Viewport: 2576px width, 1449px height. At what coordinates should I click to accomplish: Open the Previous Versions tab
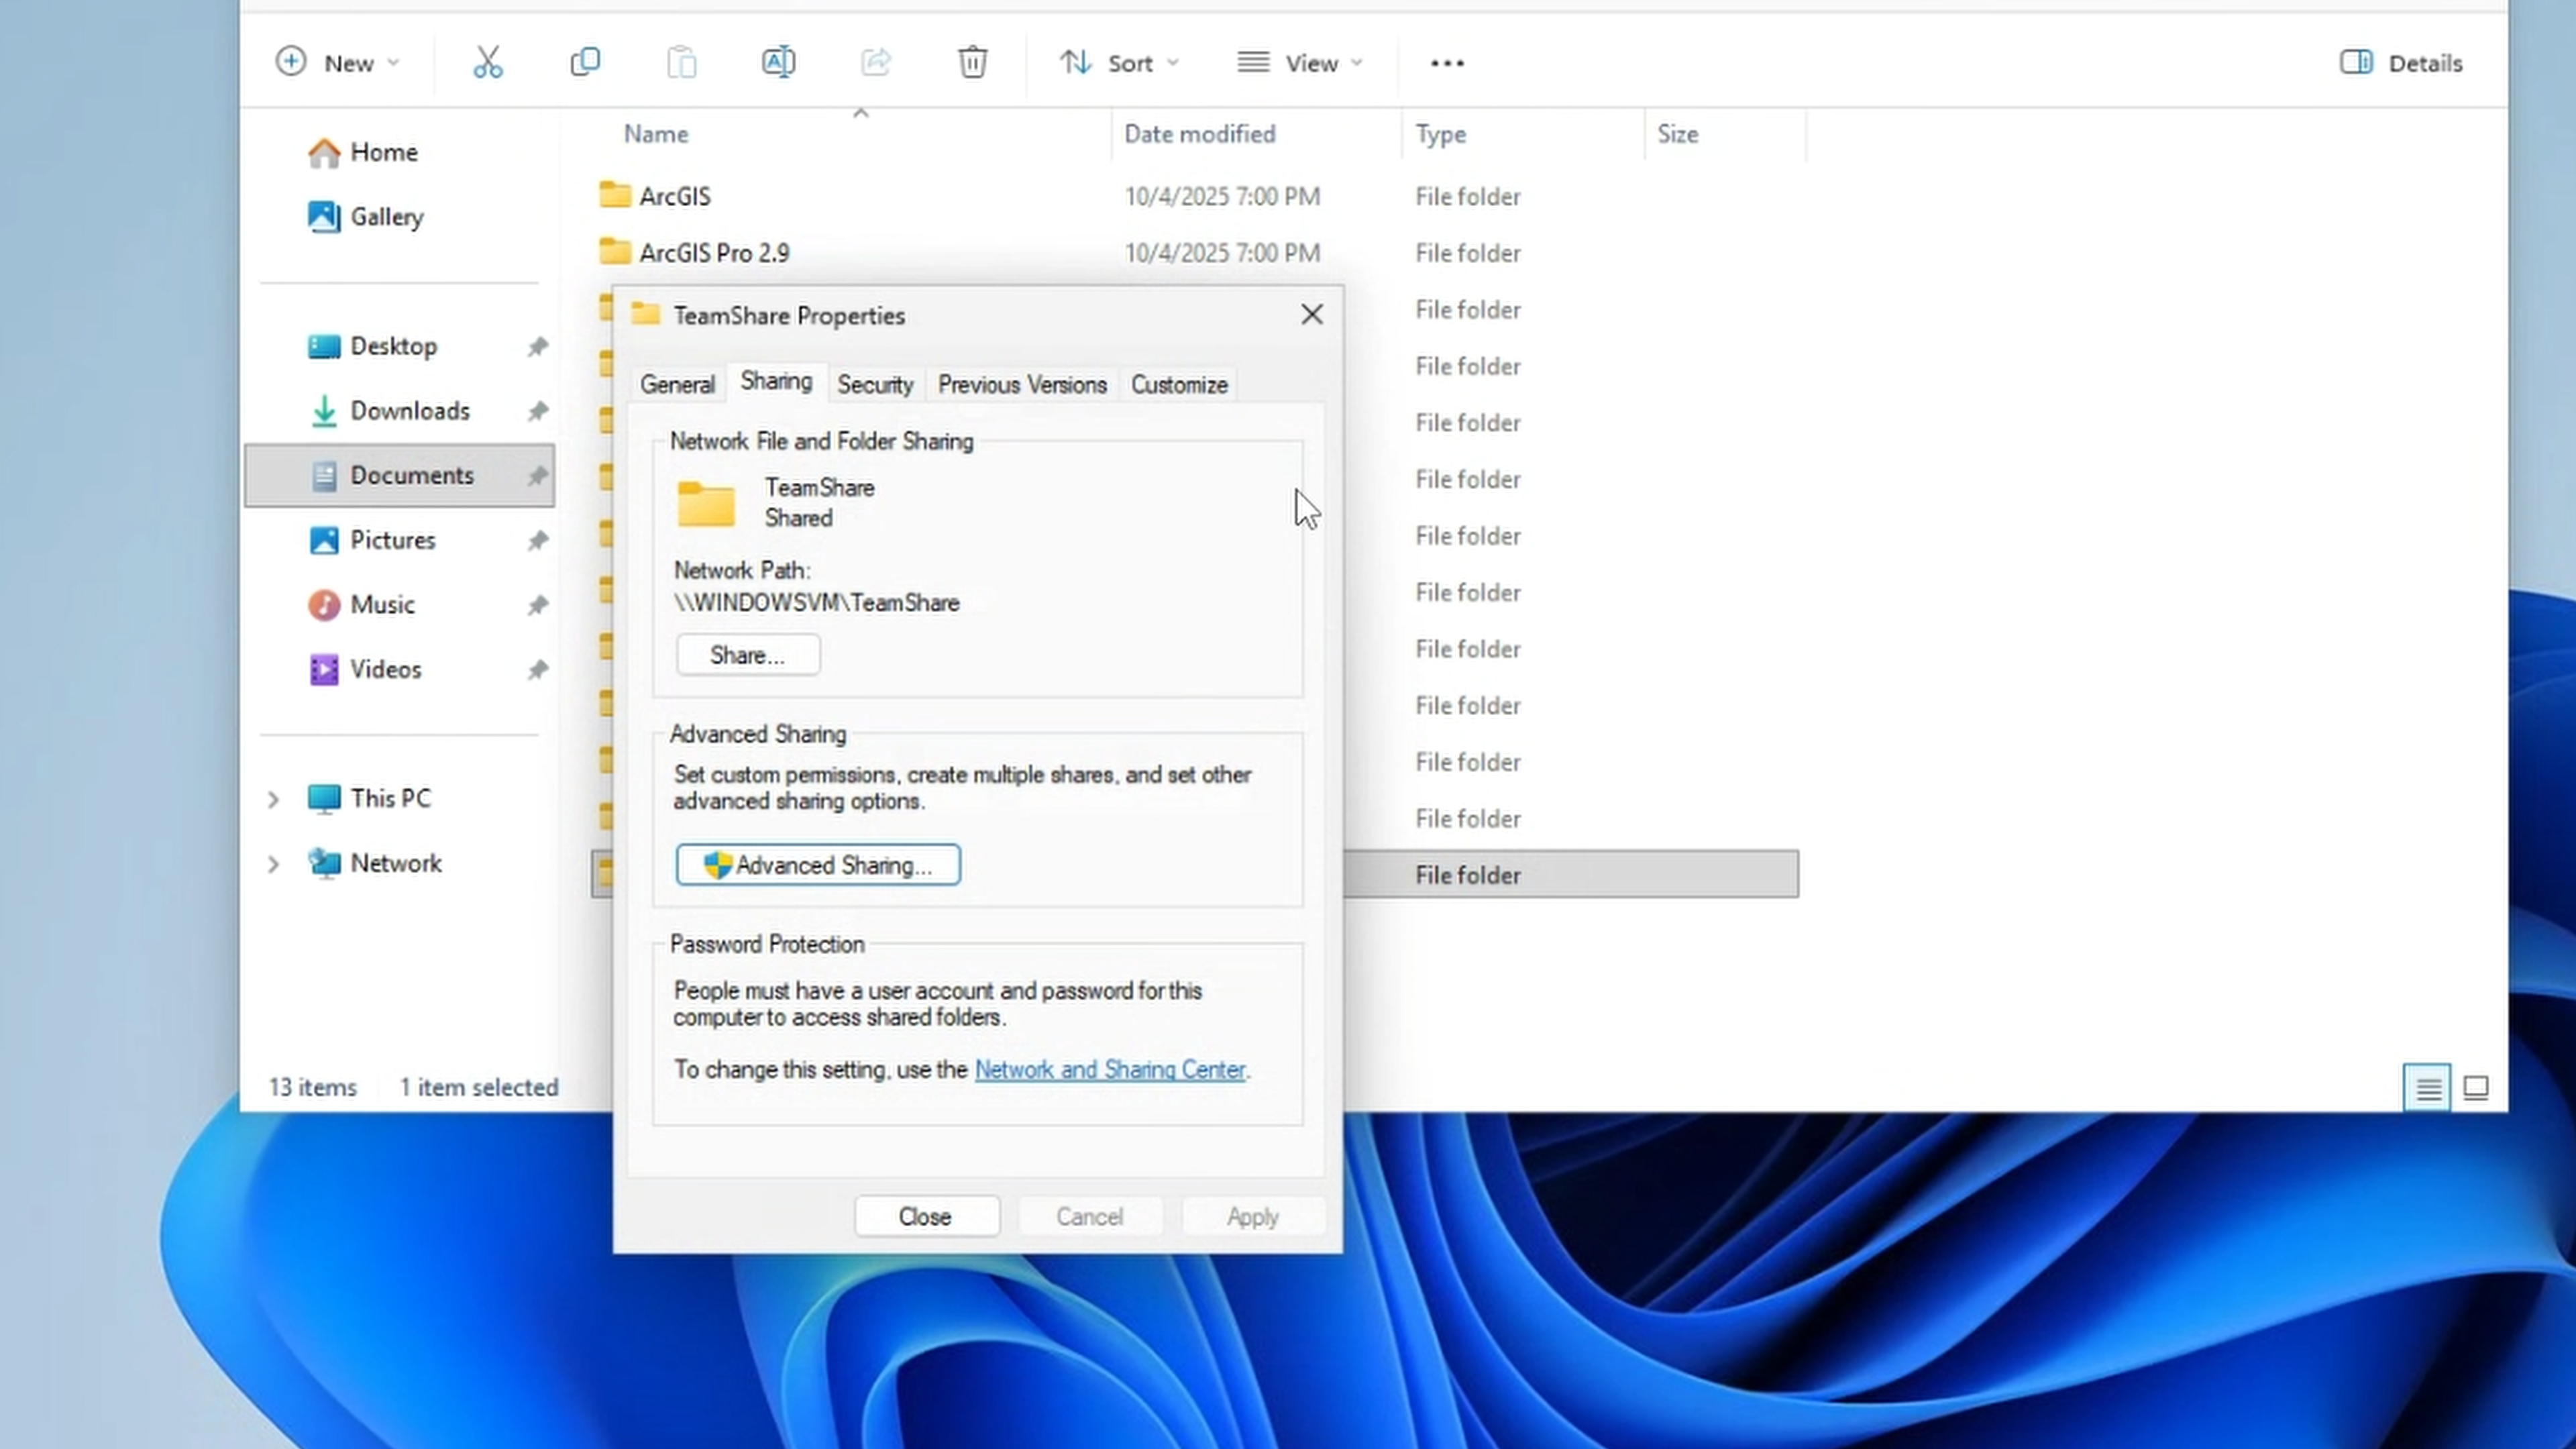point(1022,384)
